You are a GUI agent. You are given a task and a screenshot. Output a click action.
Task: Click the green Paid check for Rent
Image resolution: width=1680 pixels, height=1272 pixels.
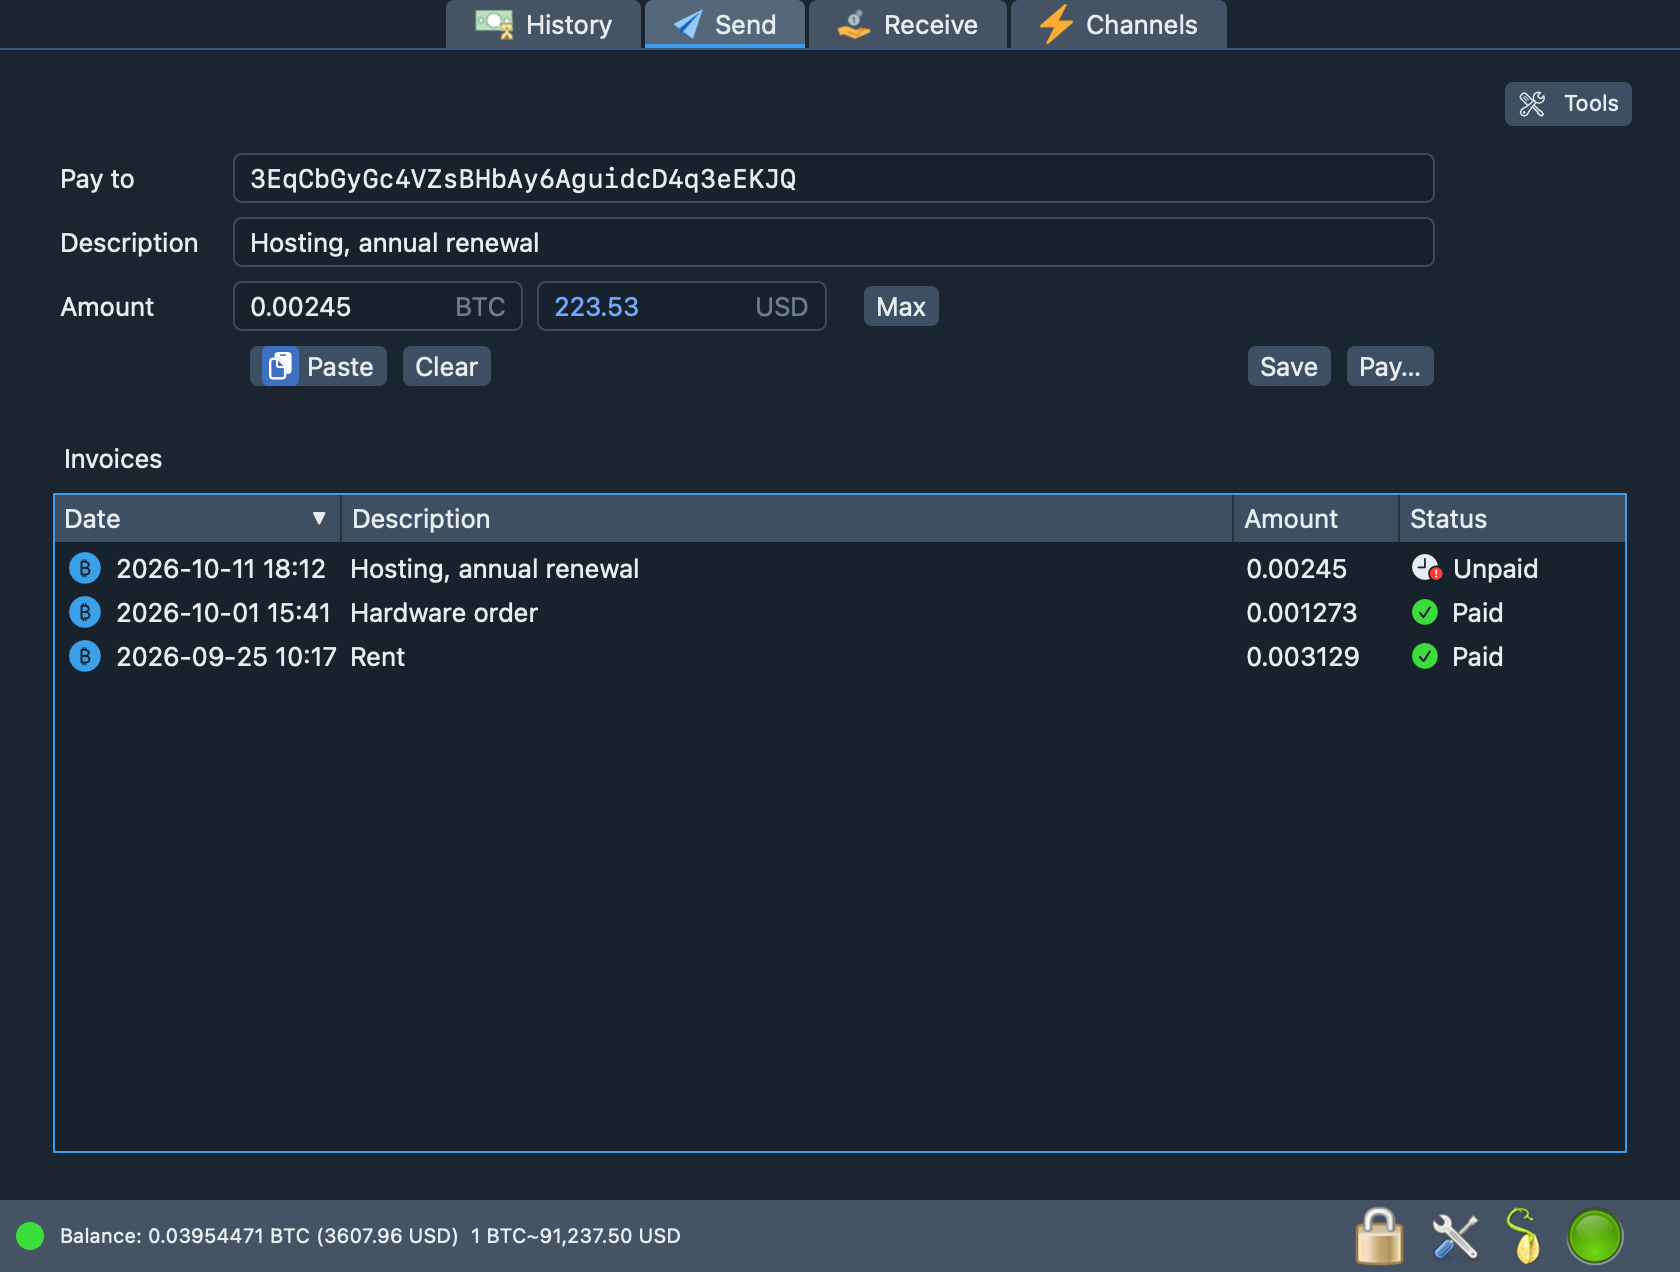click(1425, 656)
